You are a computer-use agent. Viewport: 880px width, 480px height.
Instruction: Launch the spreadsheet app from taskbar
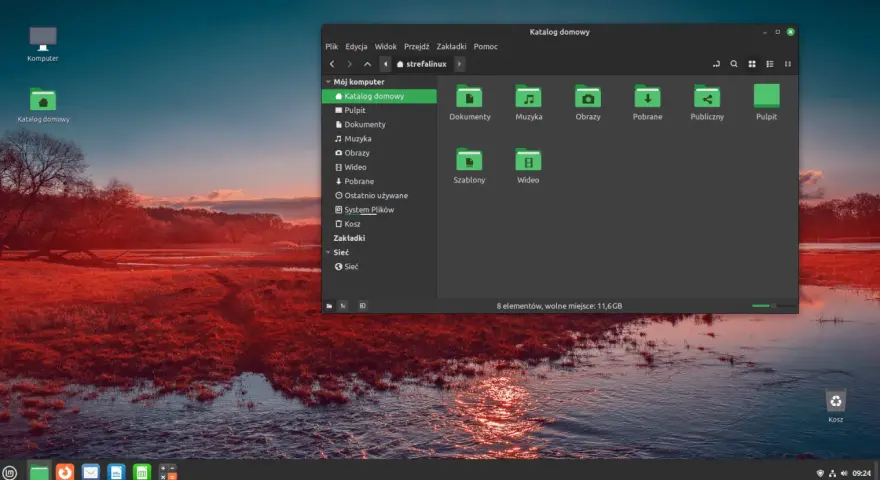point(142,472)
